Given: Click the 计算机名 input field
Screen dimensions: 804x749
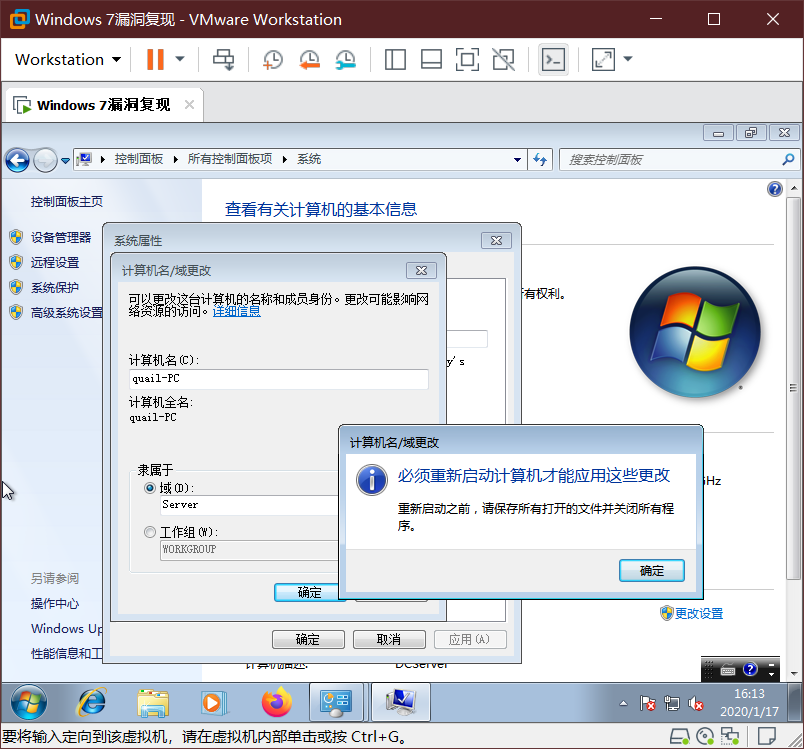Looking at the screenshot, I should (278, 379).
